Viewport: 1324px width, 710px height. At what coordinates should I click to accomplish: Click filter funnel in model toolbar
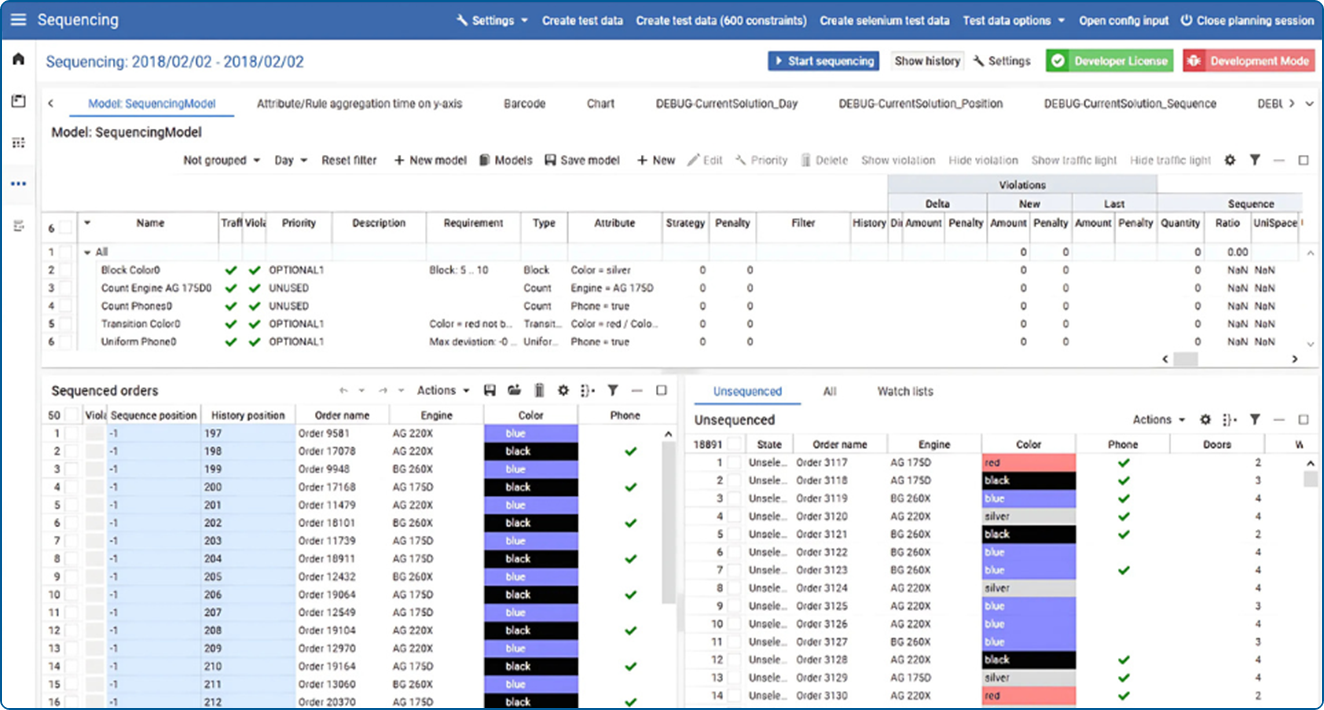click(x=1255, y=160)
